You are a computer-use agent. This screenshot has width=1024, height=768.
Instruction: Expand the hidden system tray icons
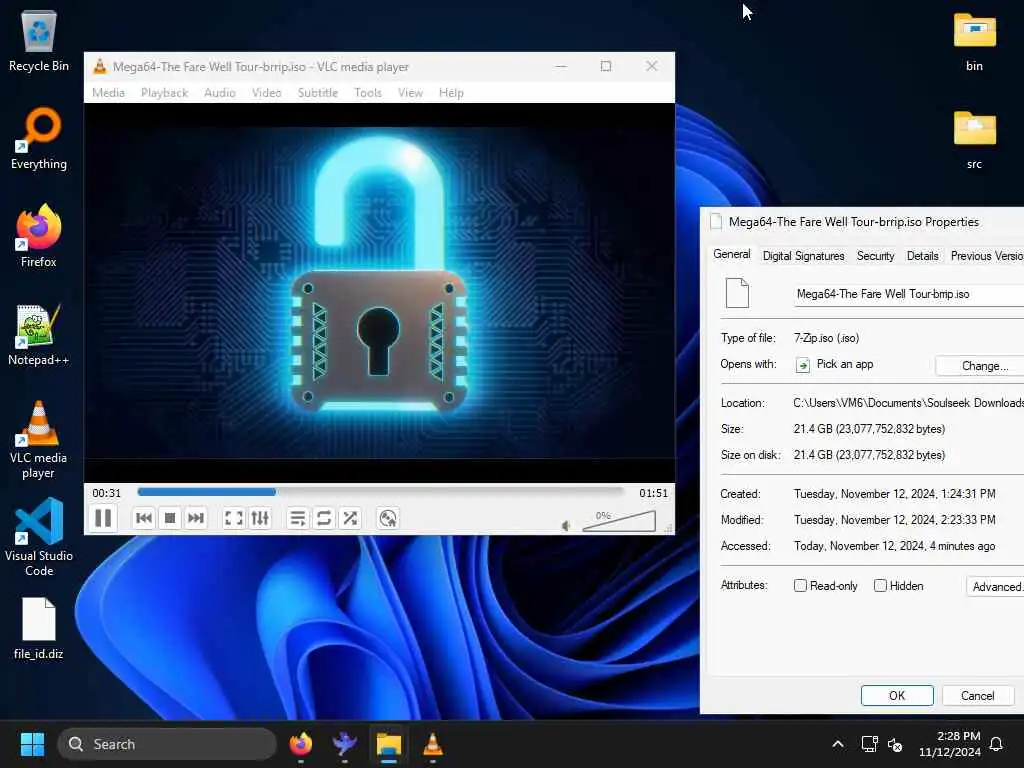point(838,744)
